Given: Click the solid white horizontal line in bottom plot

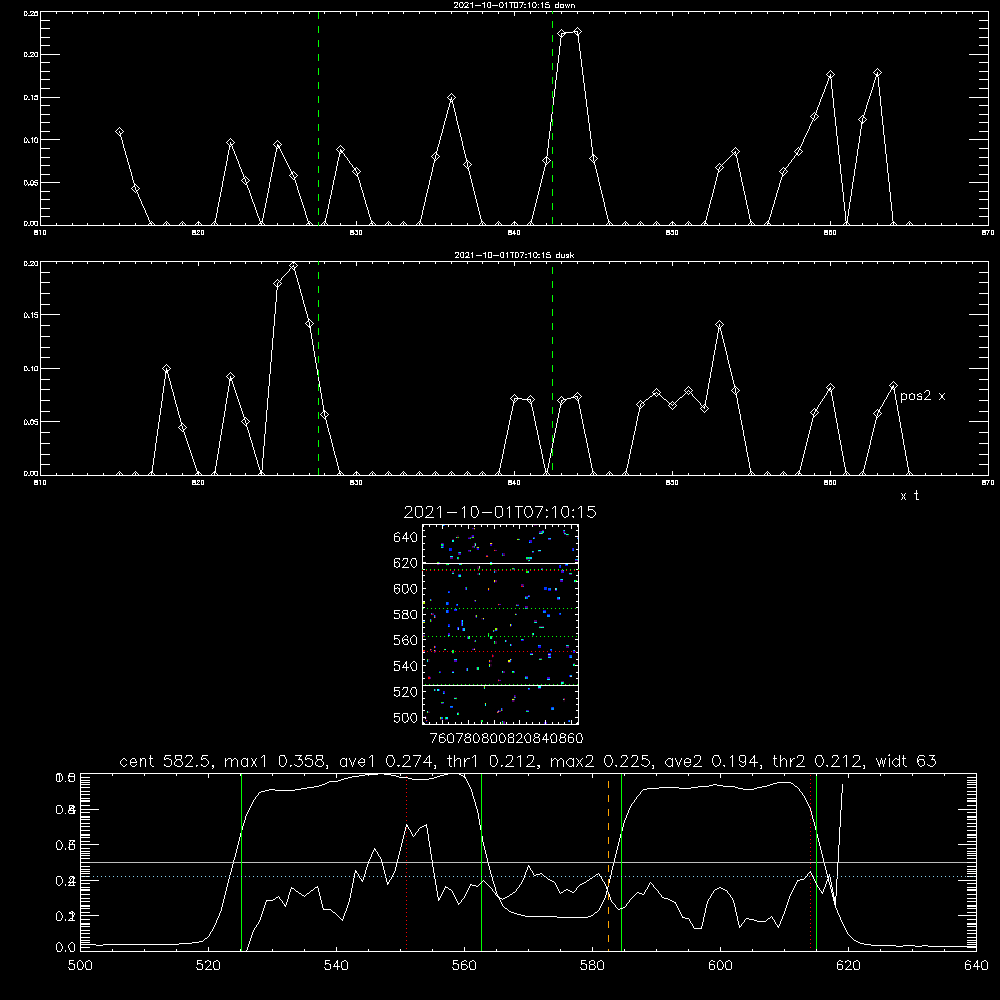Looking at the screenshot, I should [528, 862].
